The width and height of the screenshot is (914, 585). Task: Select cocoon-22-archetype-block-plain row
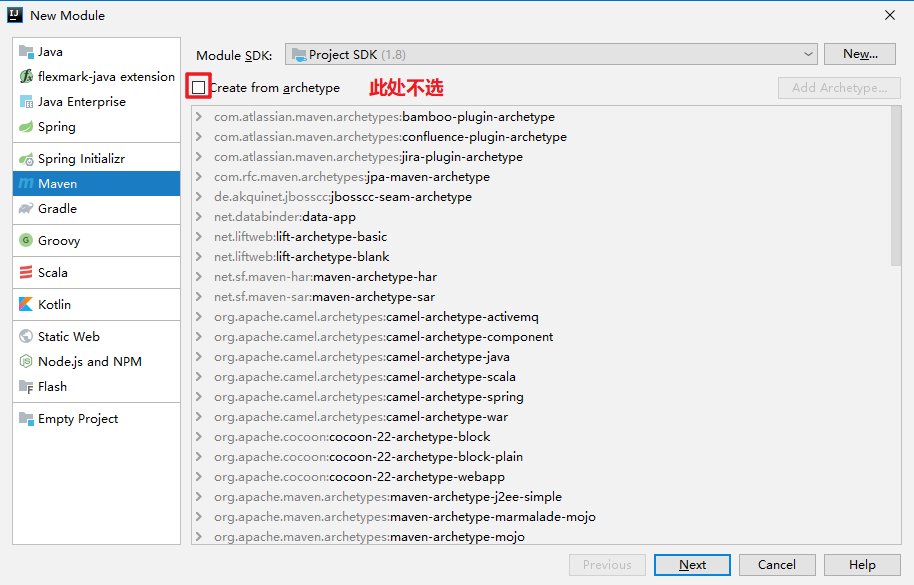point(541,457)
